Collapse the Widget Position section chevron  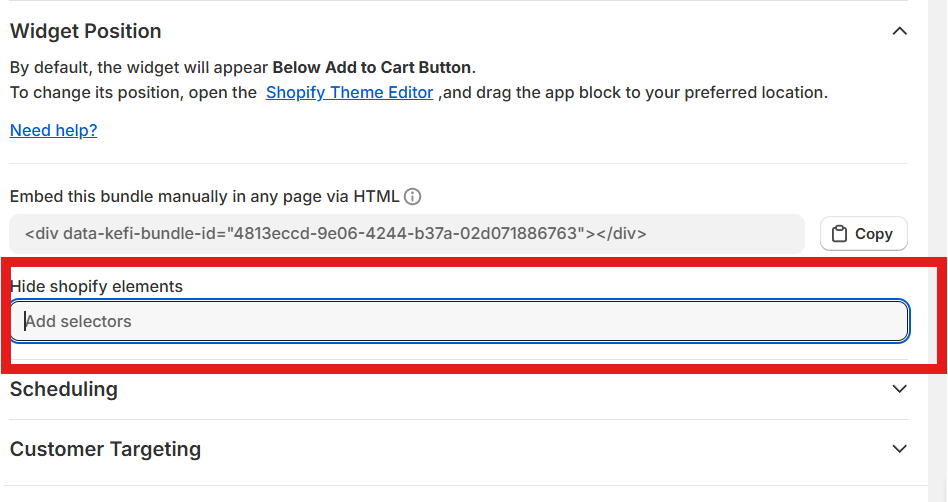pyautogui.click(x=900, y=31)
